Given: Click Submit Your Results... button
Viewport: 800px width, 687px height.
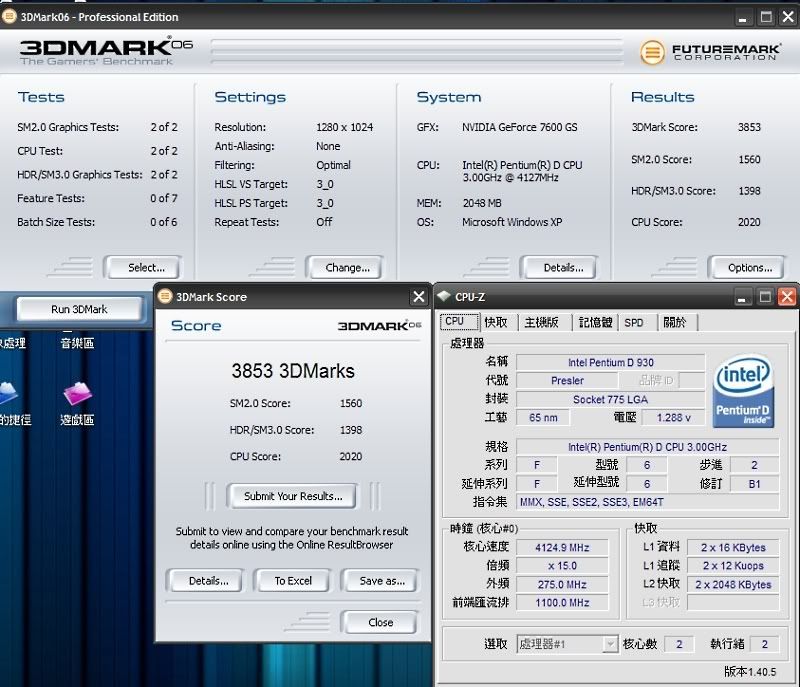Looking at the screenshot, I should point(292,496).
